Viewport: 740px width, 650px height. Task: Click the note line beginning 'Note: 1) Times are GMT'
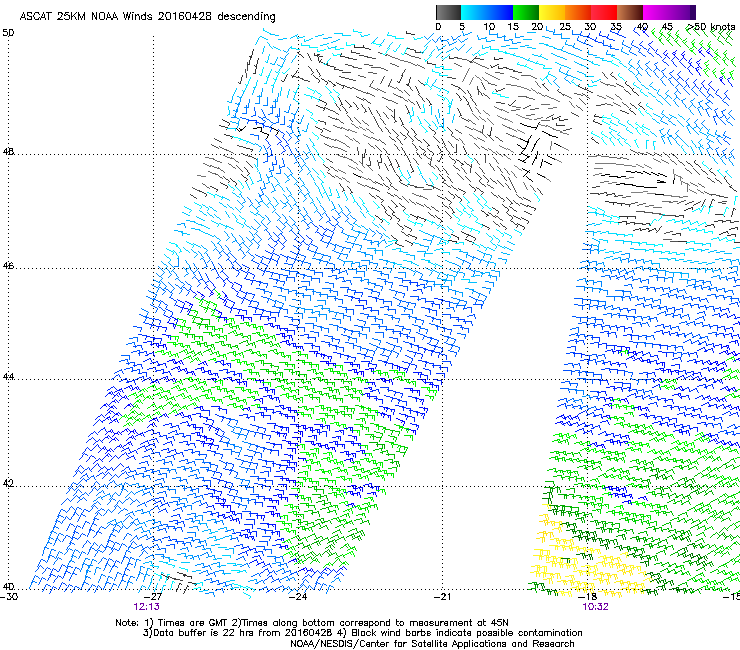[x=312, y=623]
